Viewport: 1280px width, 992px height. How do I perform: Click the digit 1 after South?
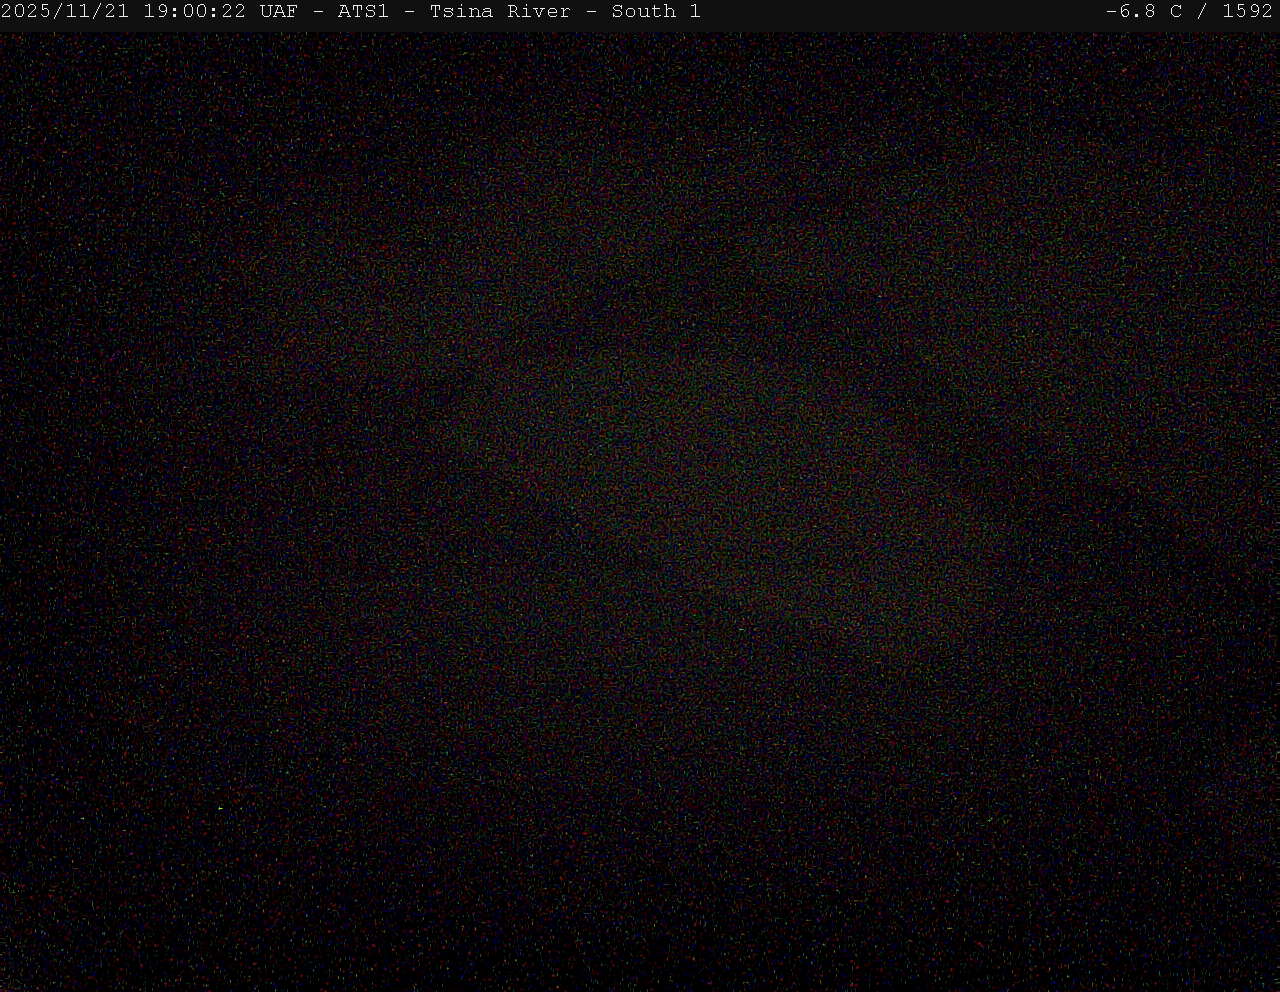pos(695,12)
